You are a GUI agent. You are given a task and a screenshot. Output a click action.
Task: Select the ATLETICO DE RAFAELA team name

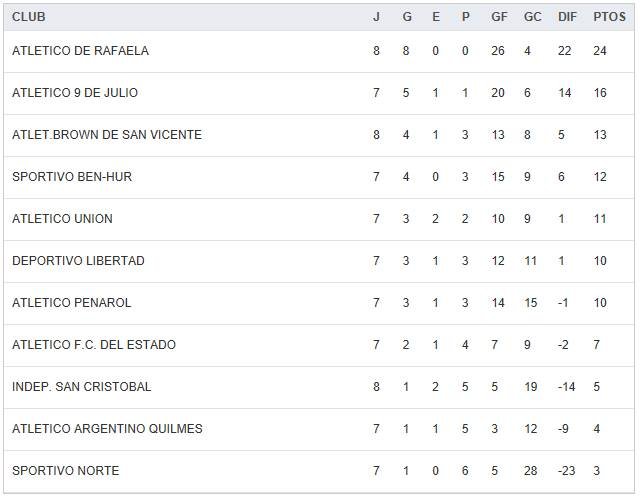tap(80, 51)
